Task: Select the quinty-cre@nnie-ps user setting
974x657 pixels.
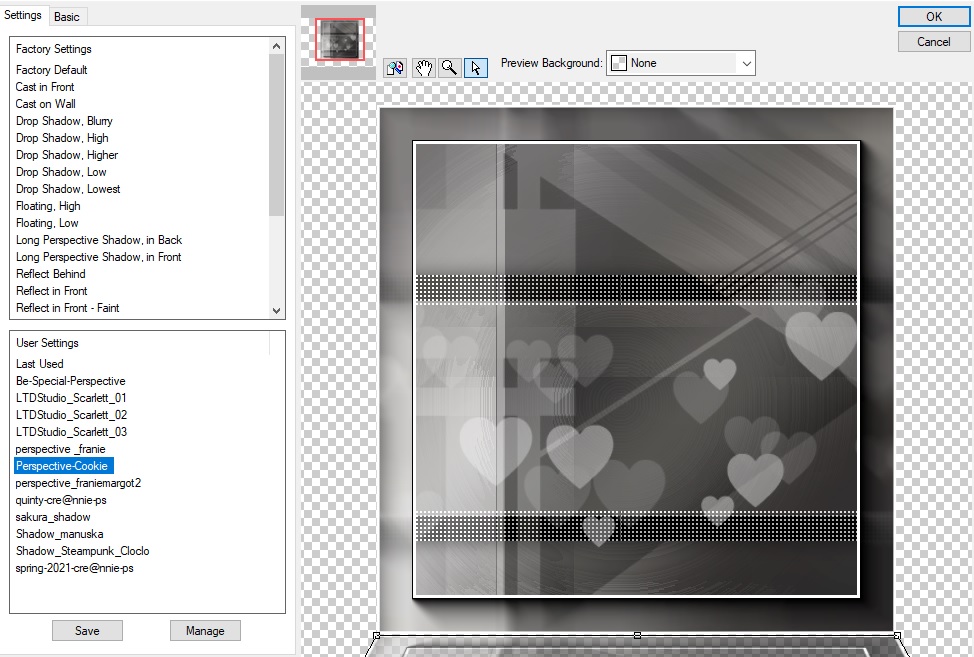Action: pyautogui.click(x=61, y=500)
